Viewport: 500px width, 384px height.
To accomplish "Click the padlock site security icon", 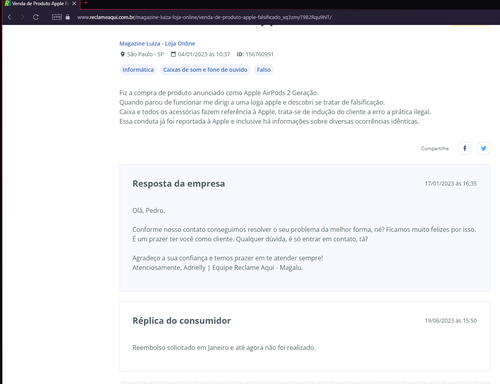I will (68, 17).
